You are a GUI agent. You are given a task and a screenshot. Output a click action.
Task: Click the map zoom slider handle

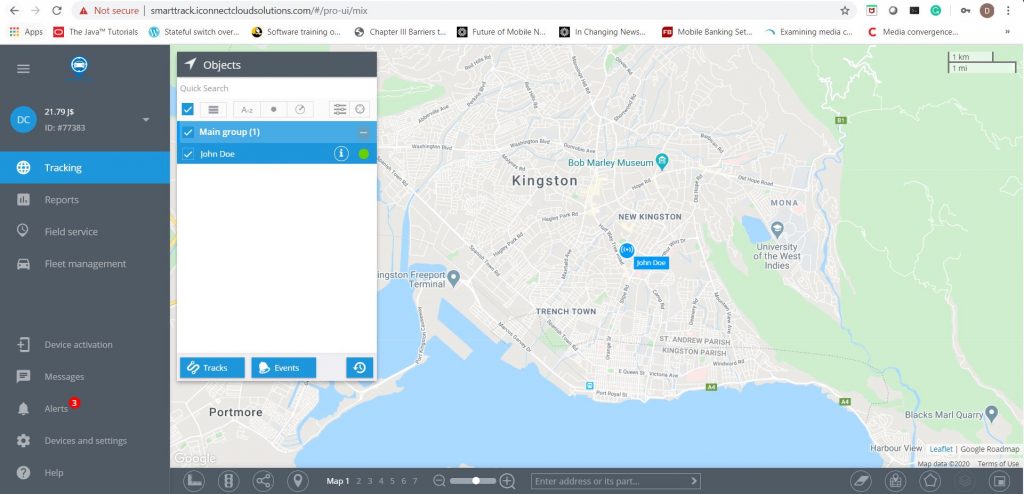[477, 481]
